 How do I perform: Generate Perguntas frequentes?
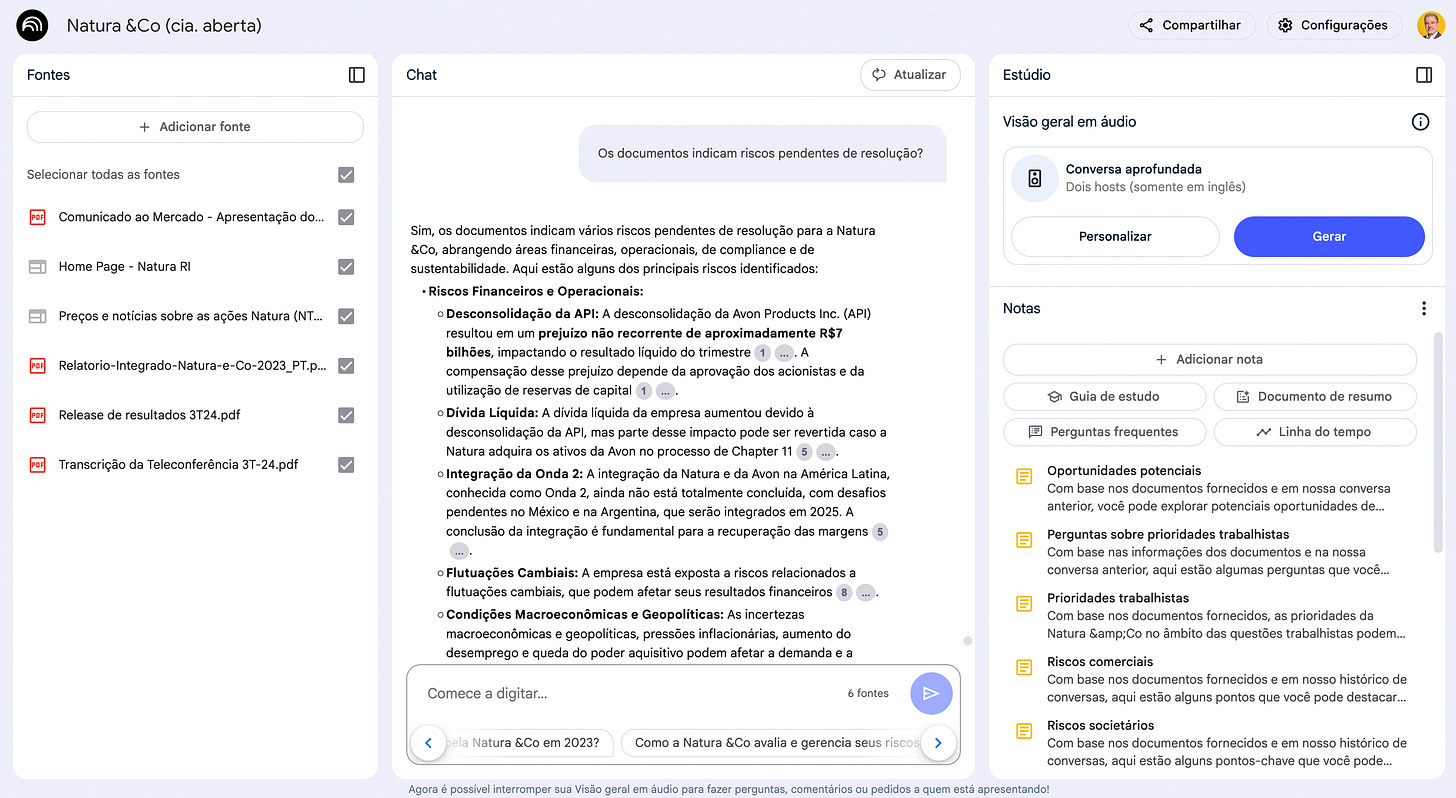click(1104, 432)
